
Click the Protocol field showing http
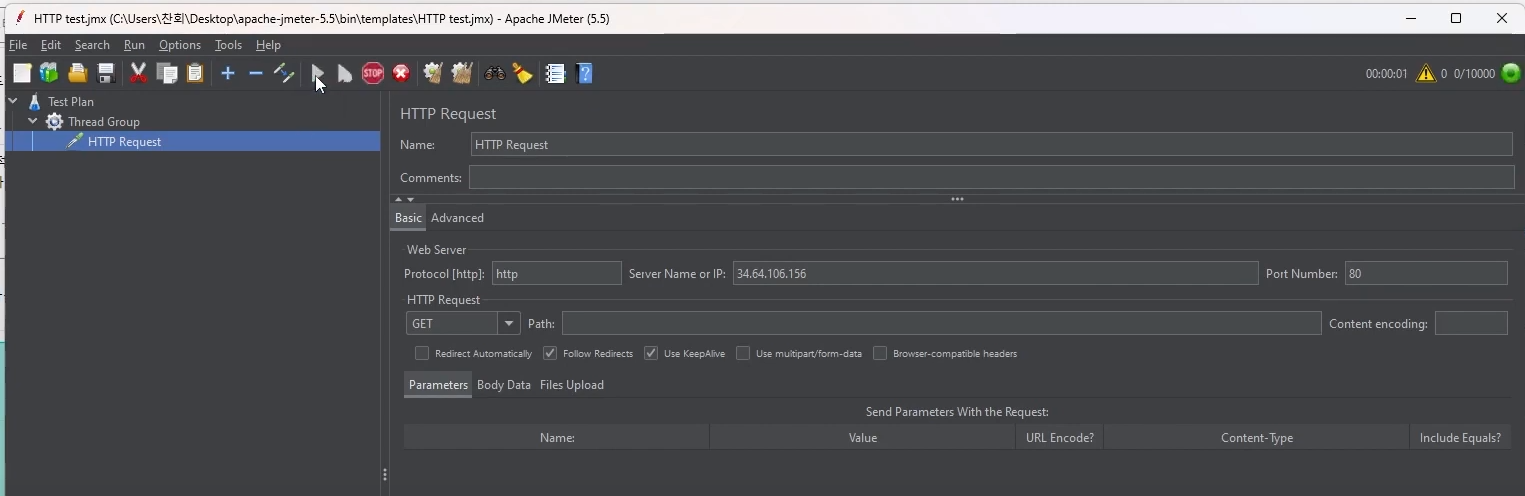point(556,274)
